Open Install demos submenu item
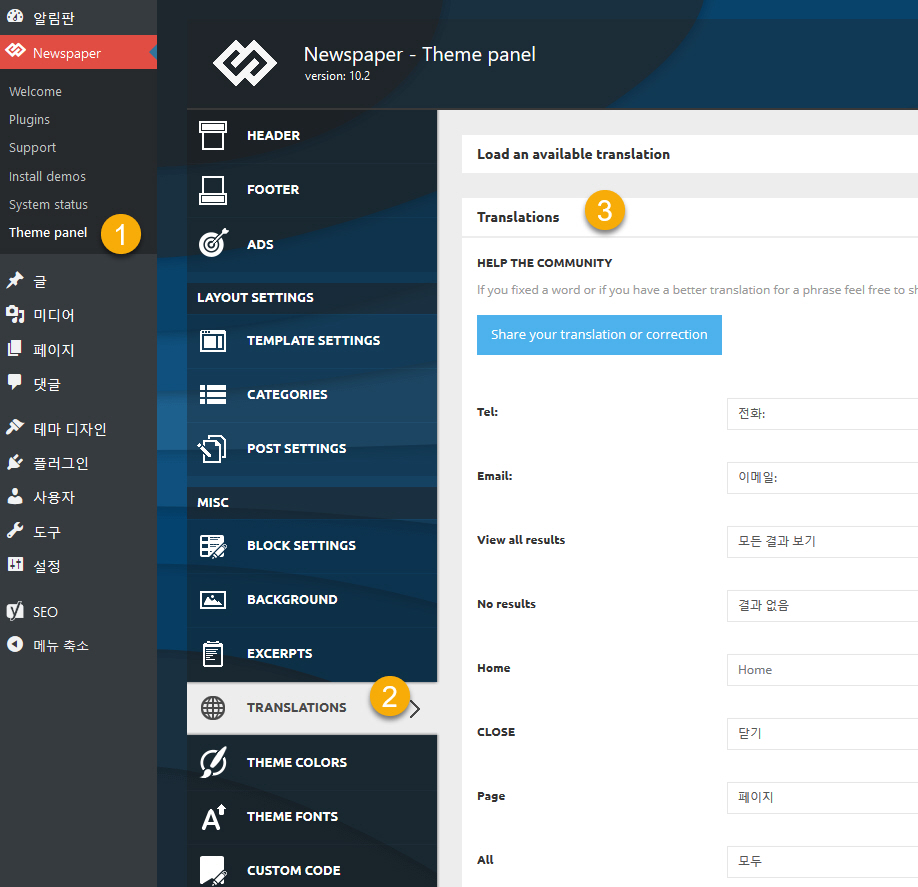The height and width of the screenshot is (887, 918). (x=47, y=176)
